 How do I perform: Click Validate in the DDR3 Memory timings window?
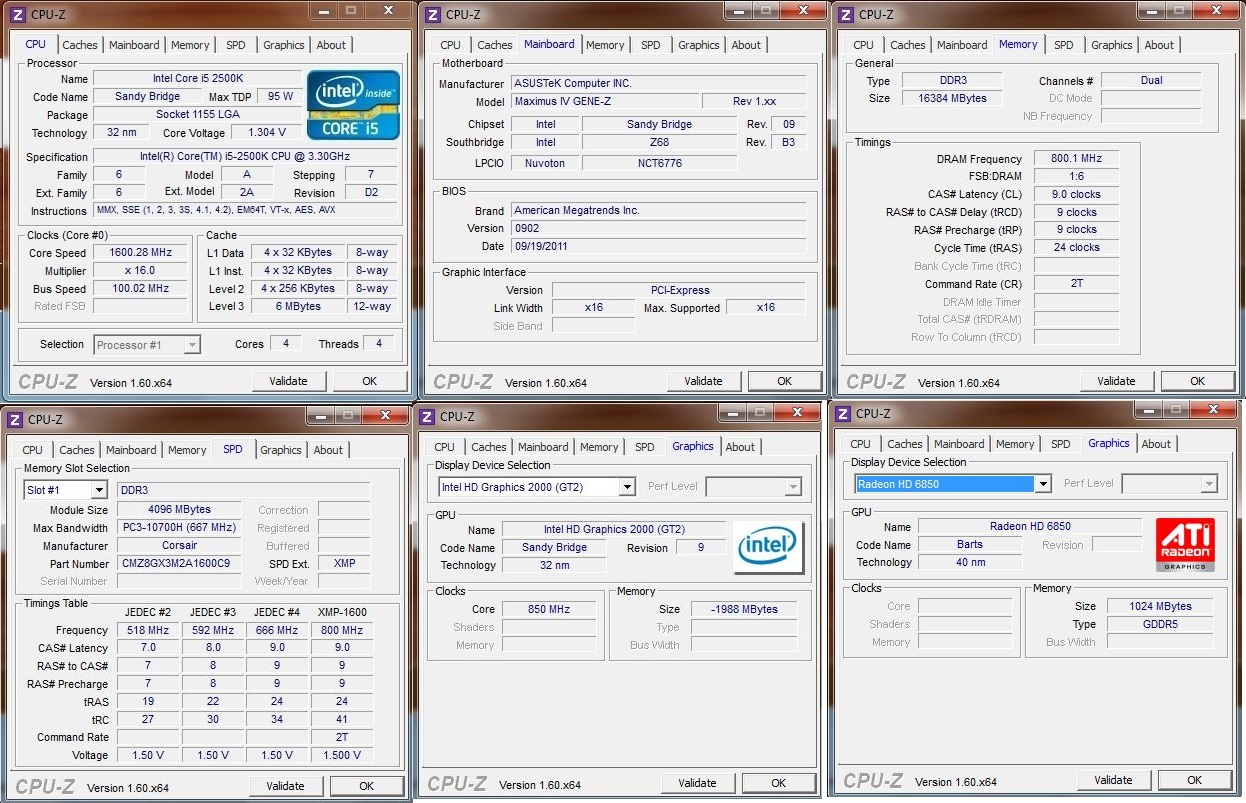pyautogui.click(x=1116, y=381)
